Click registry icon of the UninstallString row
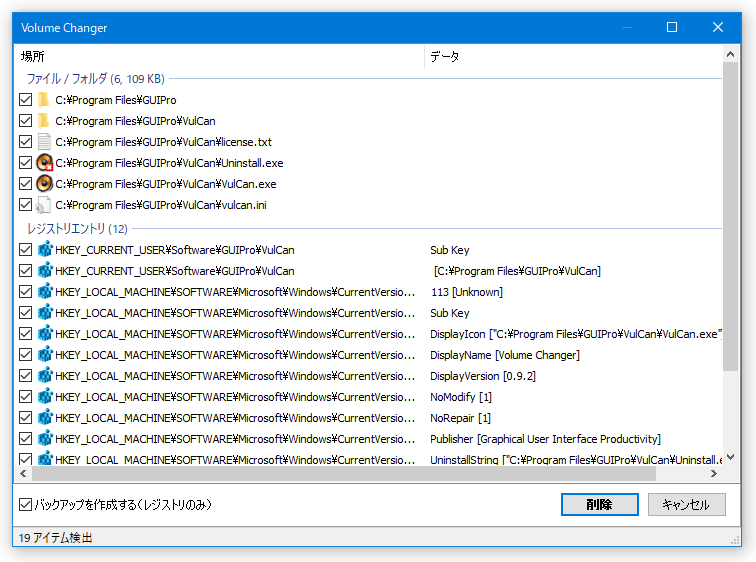The image size is (756, 562). 45,458
